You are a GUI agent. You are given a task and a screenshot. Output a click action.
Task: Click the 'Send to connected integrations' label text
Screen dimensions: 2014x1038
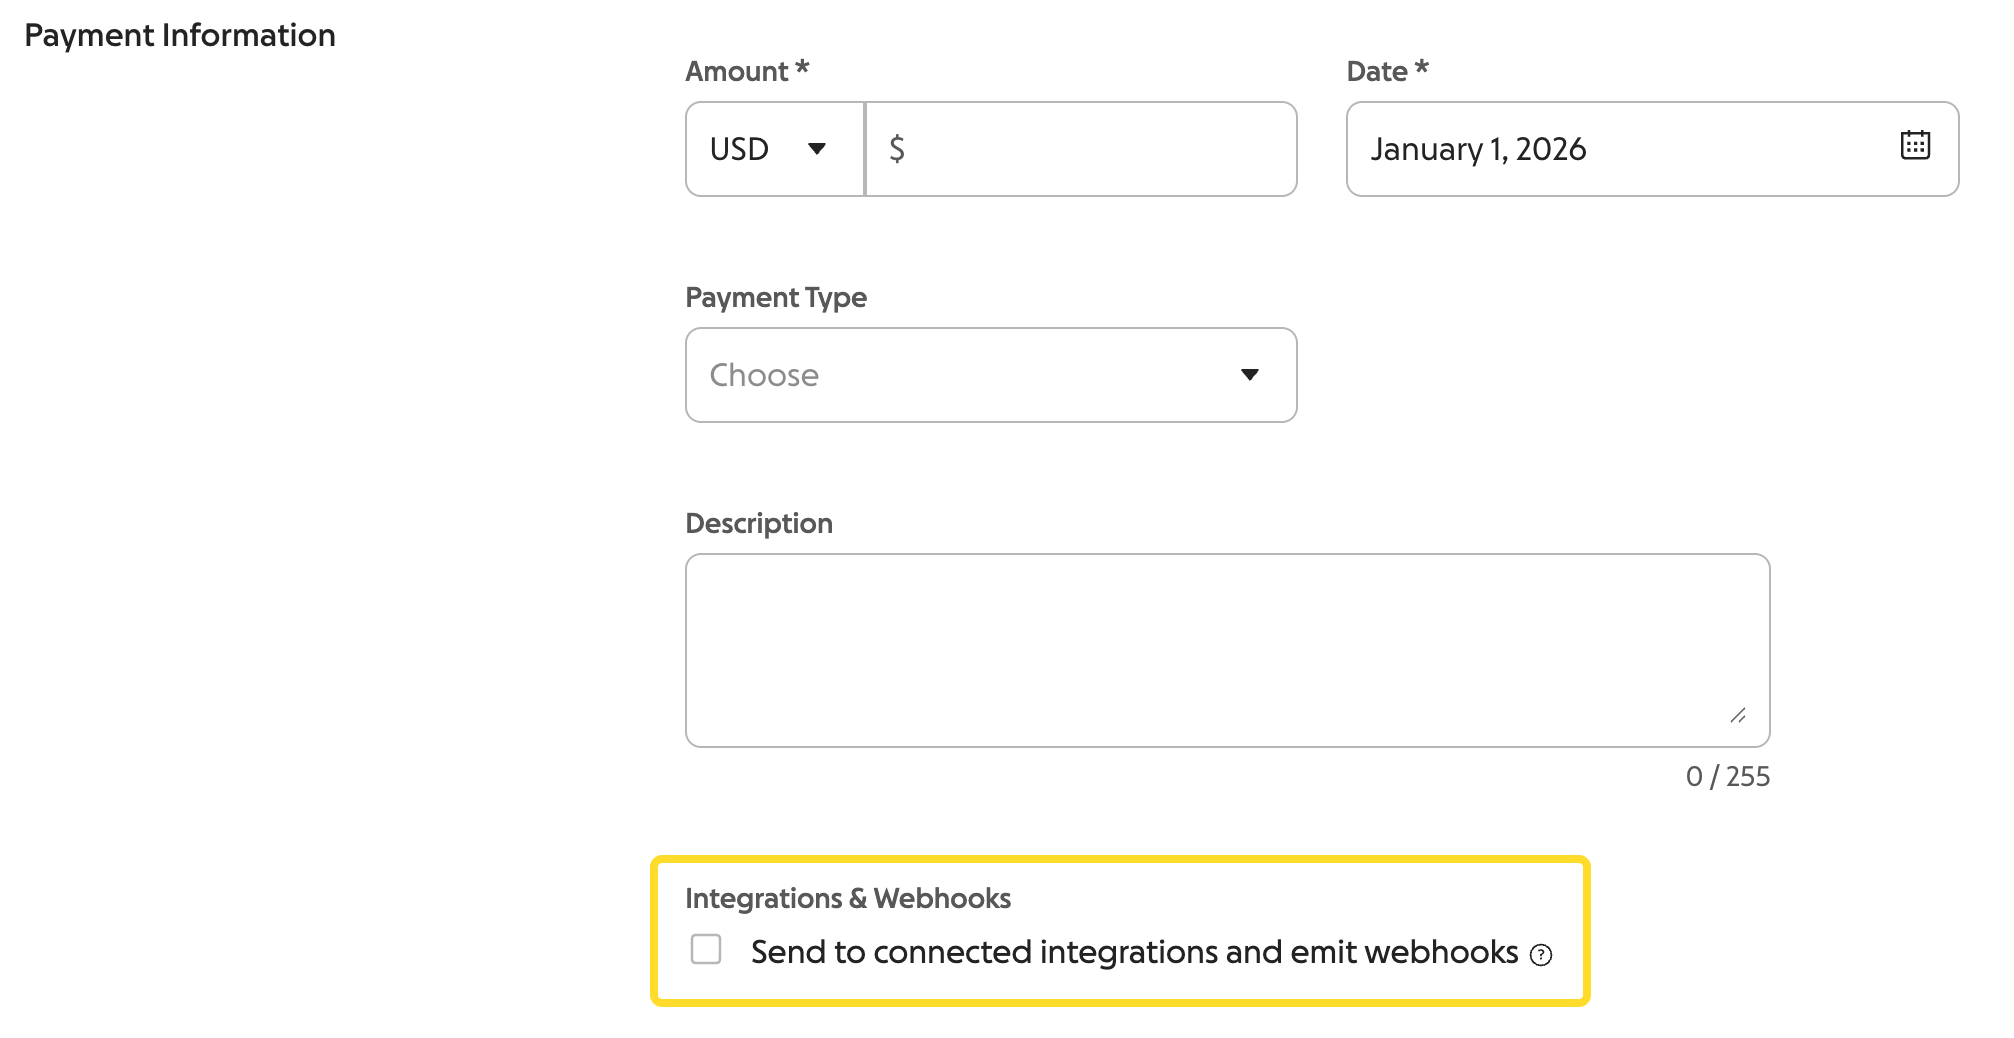(x=1135, y=952)
